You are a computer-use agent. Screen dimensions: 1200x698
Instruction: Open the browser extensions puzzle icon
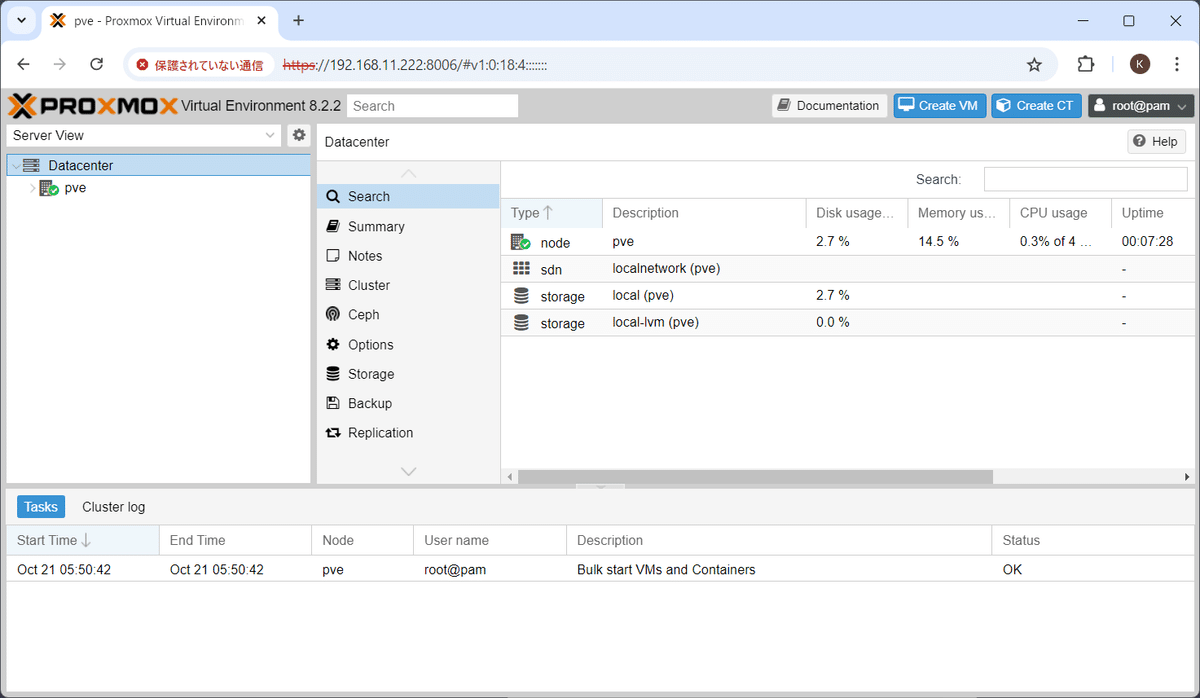pyautogui.click(x=1086, y=64)
